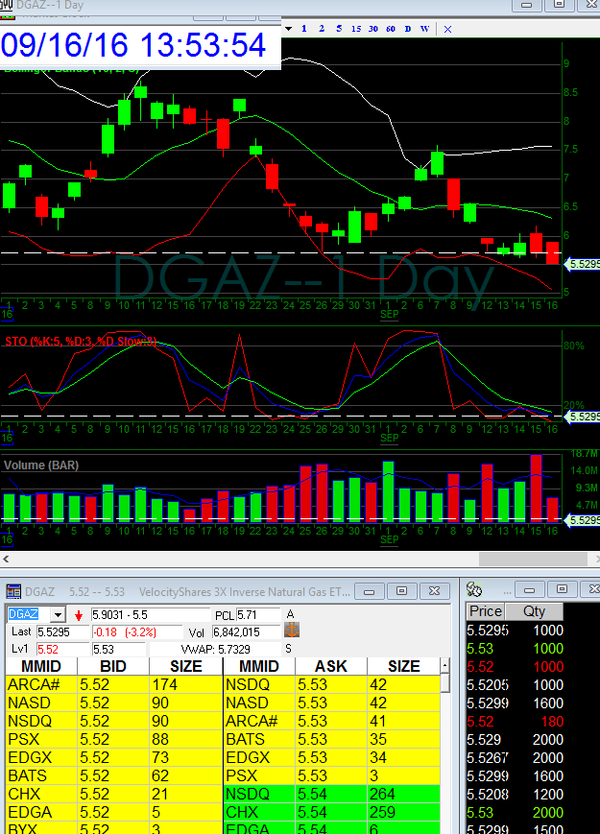Click the Lv1 bid field 5.52
The height and width of the screenshot is (834, 600).
point(63,649)
